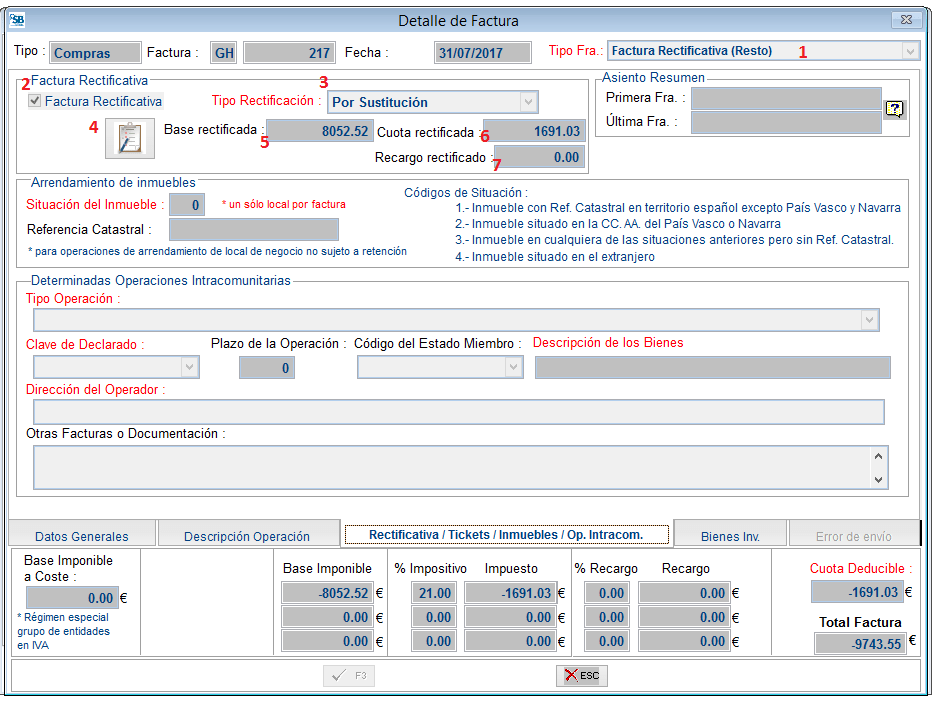Open the Descripción Operación tab
Screen dimensions: 937x705
247,536
